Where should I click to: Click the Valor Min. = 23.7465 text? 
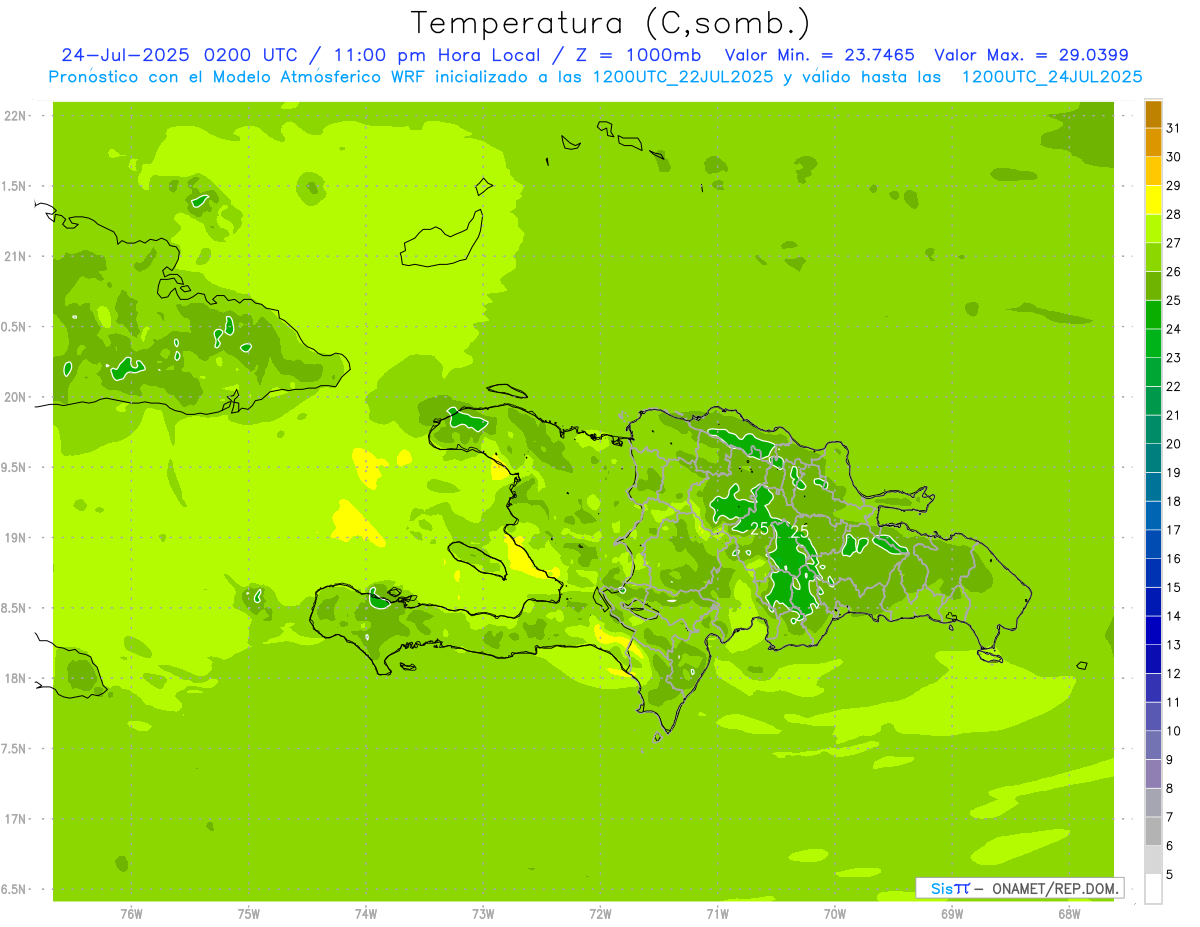[819, 55]
